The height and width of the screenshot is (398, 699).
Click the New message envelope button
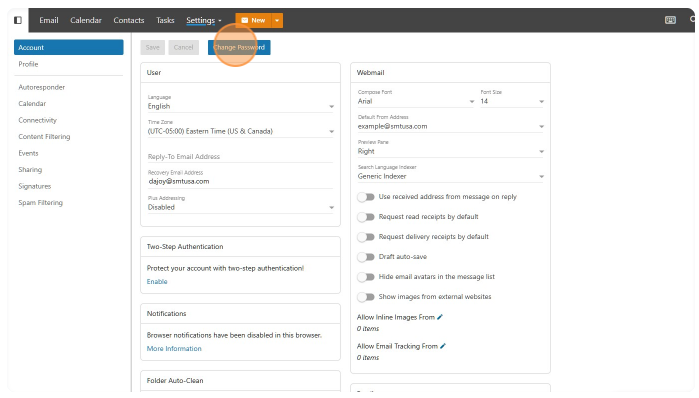(x=253, y=21)
